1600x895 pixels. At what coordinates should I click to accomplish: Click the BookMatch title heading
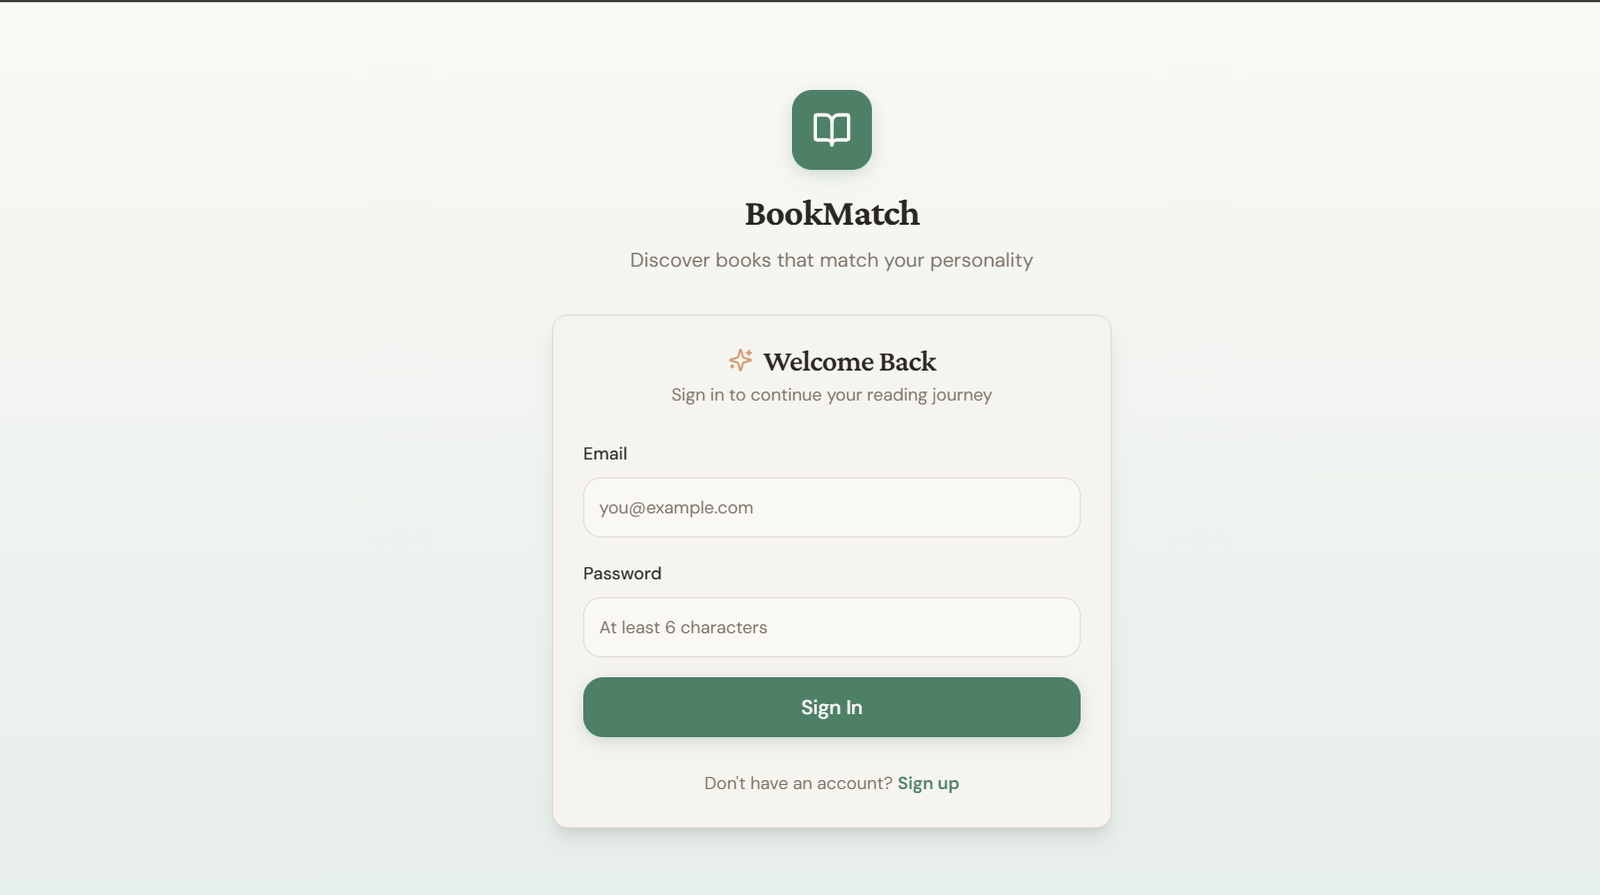click(x=831, y=214)
